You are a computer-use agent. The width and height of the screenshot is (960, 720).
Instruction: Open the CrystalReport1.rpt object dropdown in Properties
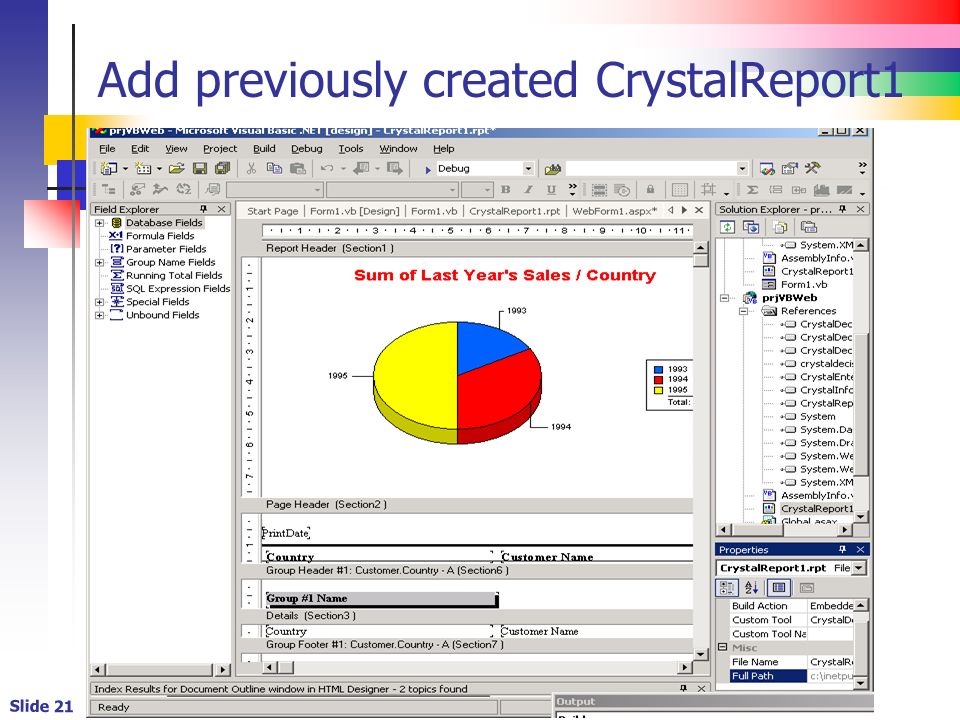(859, 568)
